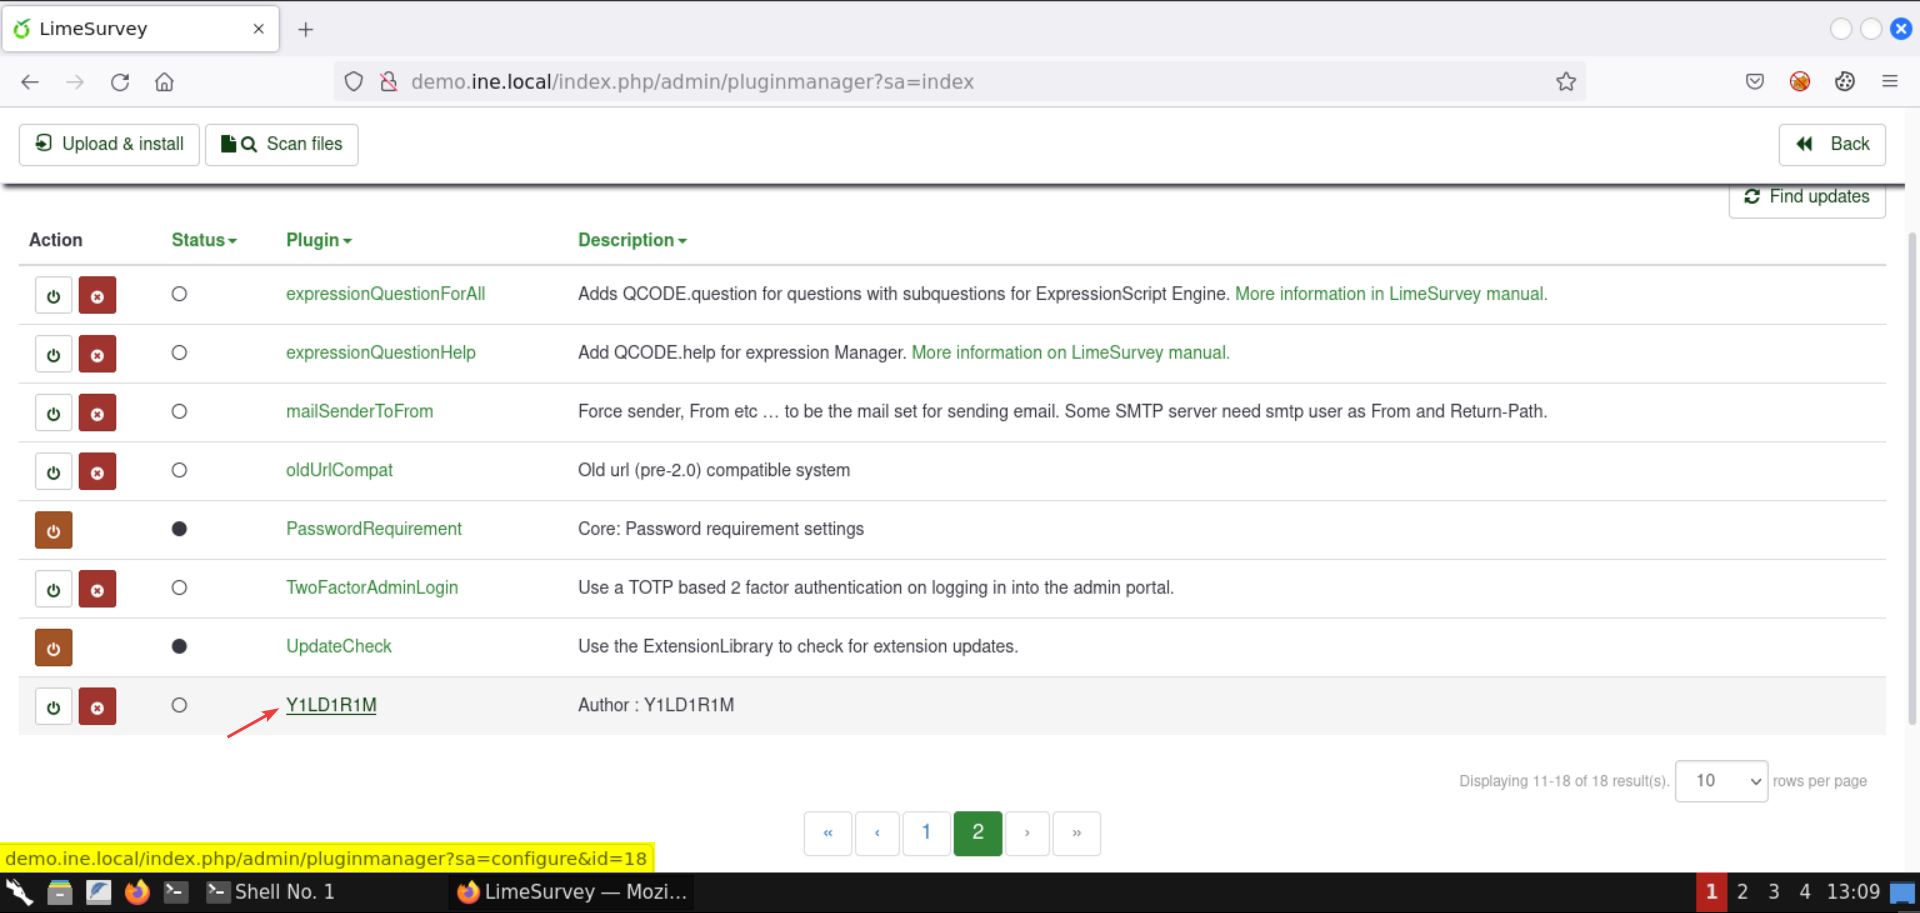
Task: Click Scan files button
Action: (282, 144)
